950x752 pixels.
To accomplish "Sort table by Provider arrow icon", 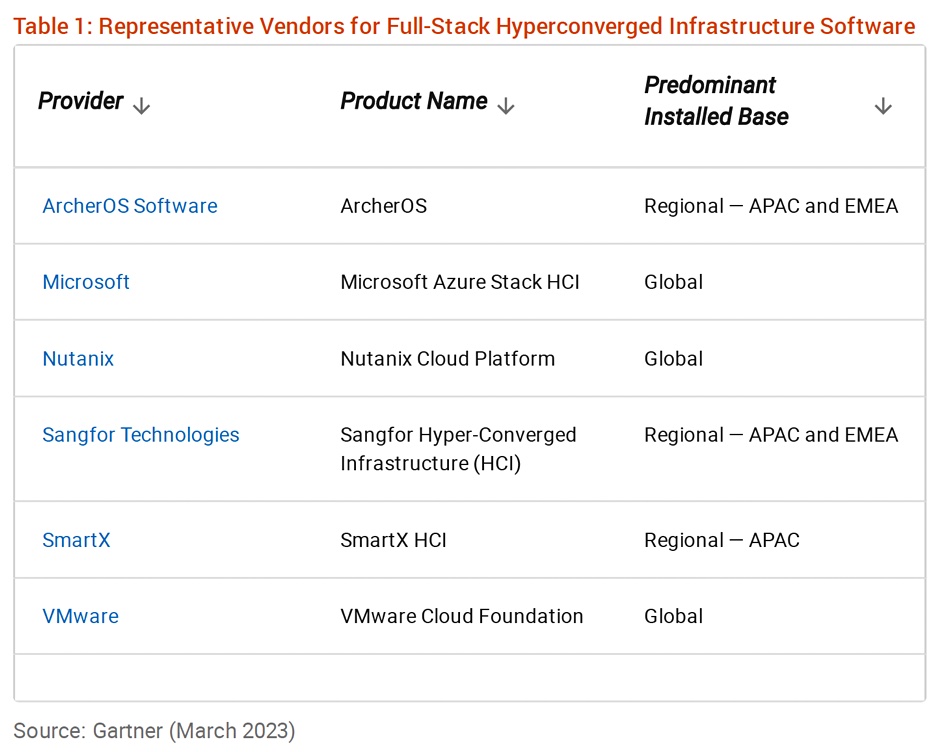I will (x=141, y=106).
